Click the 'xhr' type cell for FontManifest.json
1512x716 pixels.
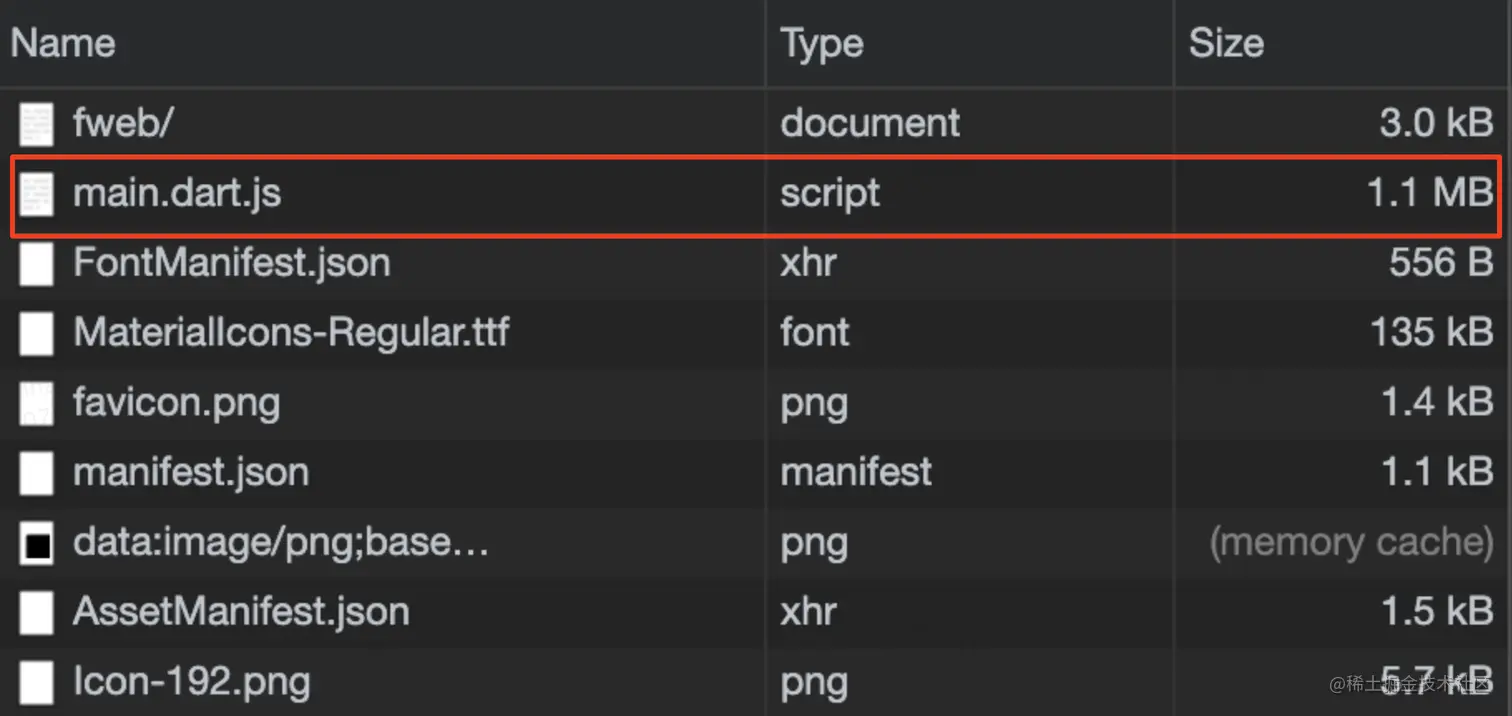coord(808,263)
